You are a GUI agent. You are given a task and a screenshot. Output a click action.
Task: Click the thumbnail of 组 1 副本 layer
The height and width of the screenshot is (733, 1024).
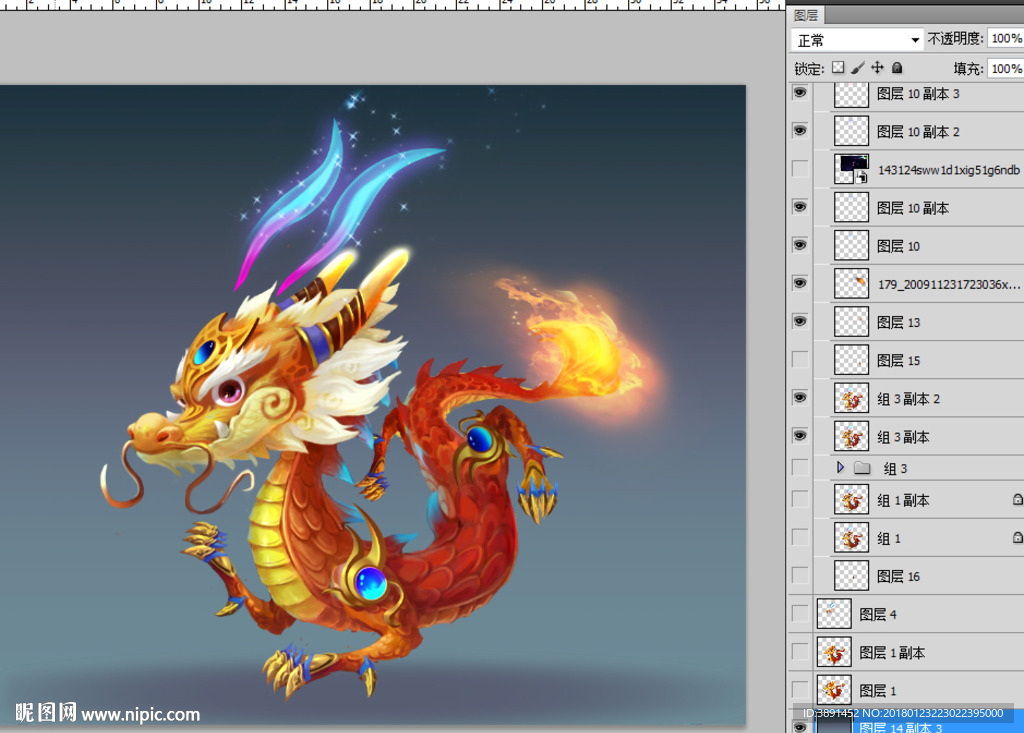852,500
